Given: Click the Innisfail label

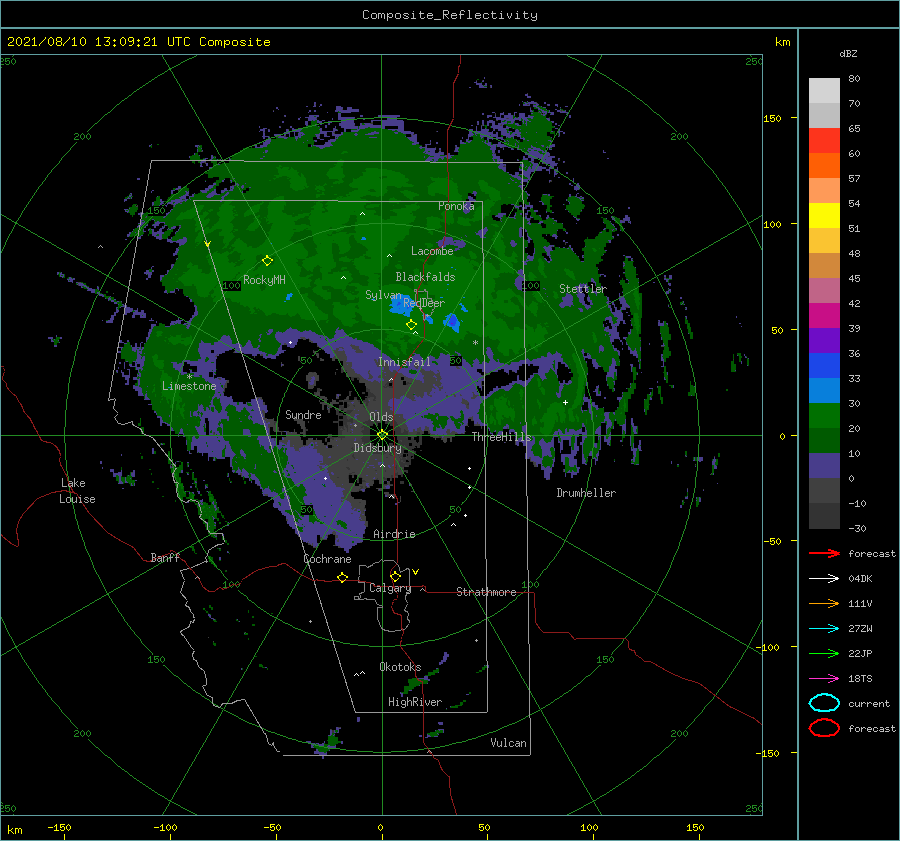Looking at the screenshot, I should [404, 362].
